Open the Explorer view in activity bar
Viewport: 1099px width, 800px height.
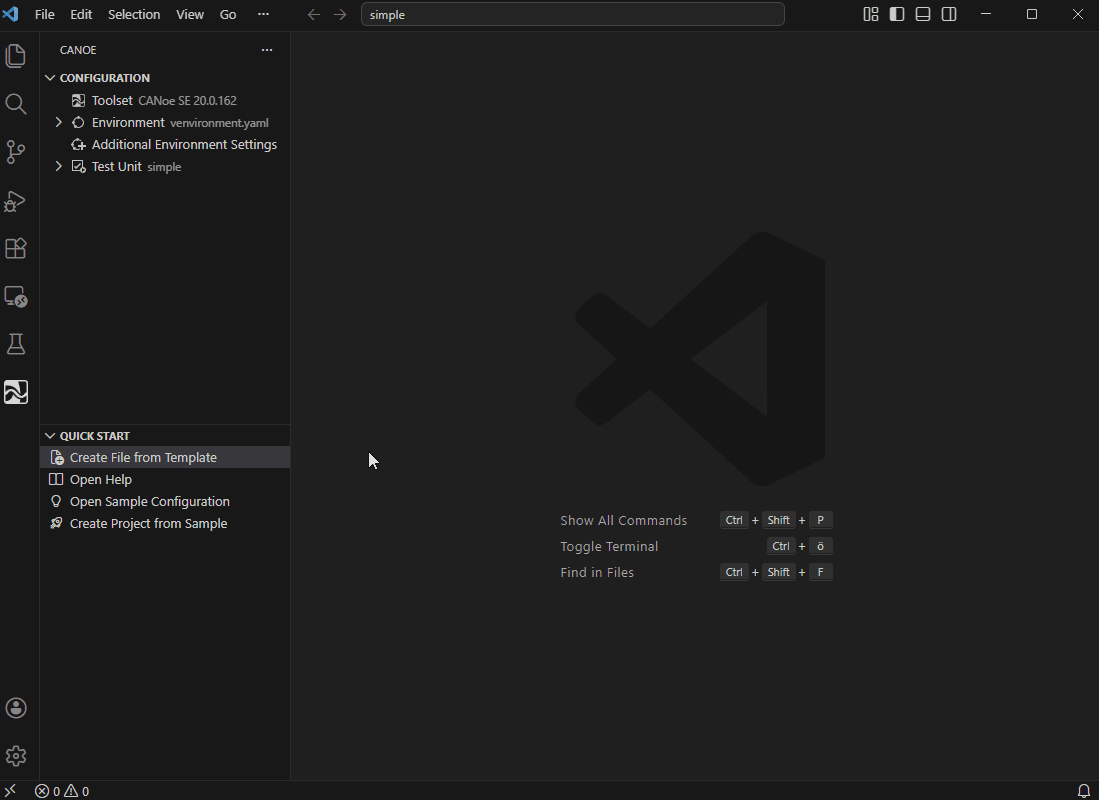(x=15, y=56)
